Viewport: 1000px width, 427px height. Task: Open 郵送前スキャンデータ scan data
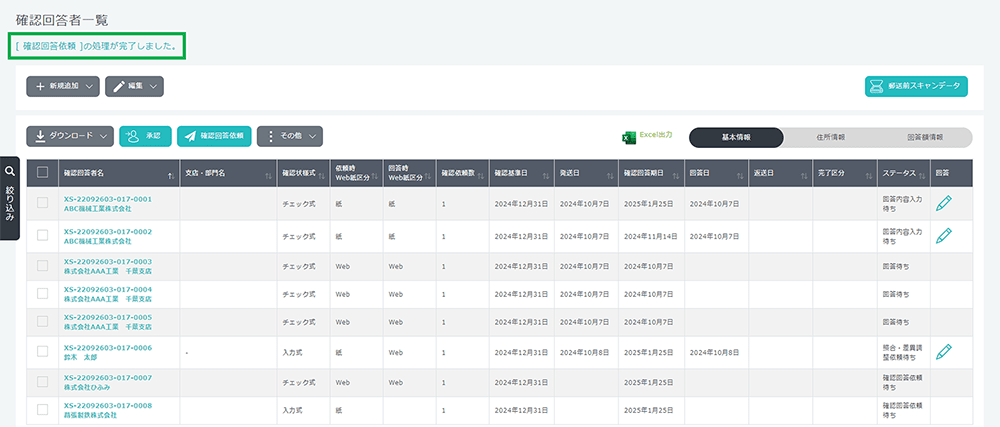point(915,86)
